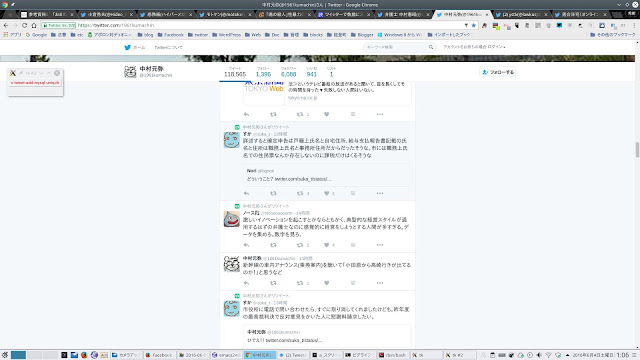Click the browser back arrow

coord(6,25)
